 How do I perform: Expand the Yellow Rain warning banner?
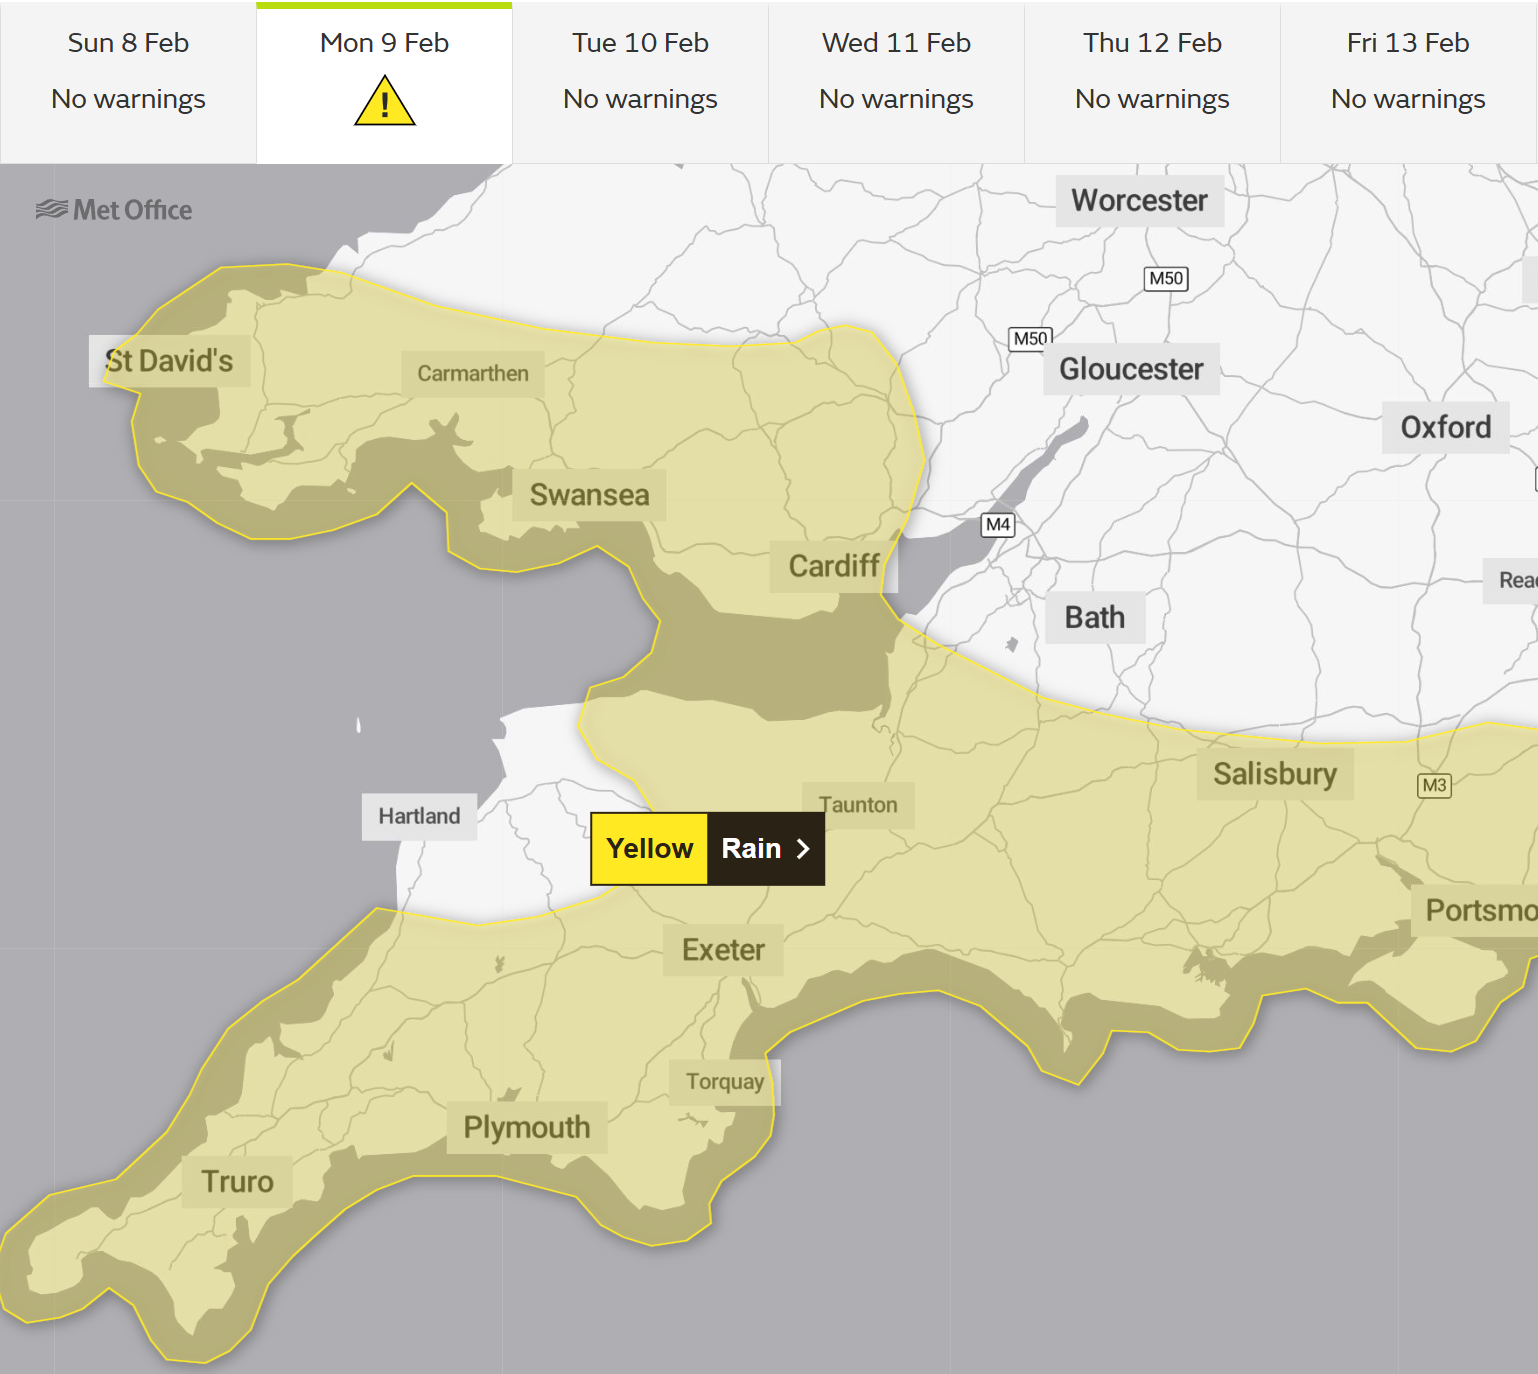(x=707, y=848)
